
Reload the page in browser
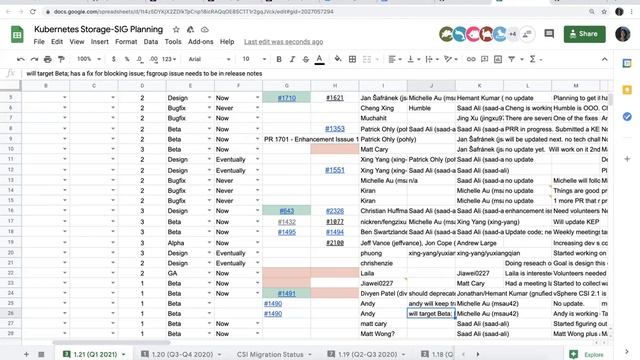point(33,12)
